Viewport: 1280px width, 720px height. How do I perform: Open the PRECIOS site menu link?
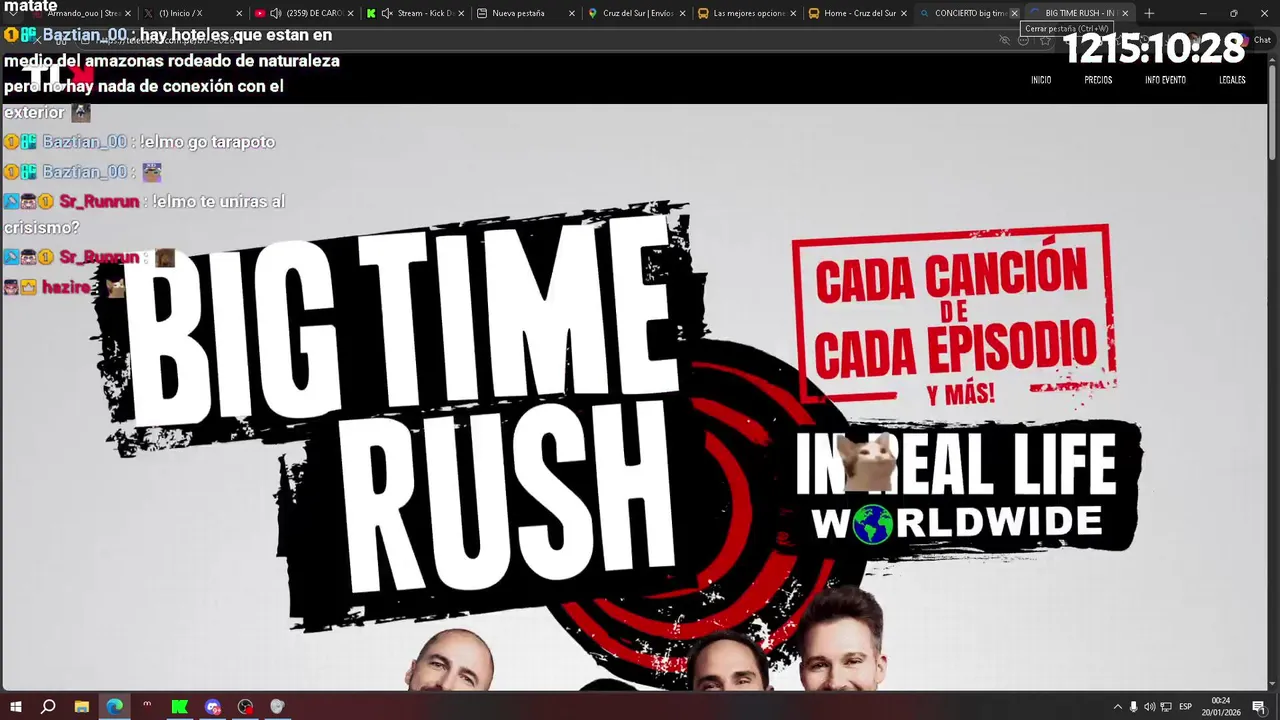pyautogui.click(x=1098, y=80)
